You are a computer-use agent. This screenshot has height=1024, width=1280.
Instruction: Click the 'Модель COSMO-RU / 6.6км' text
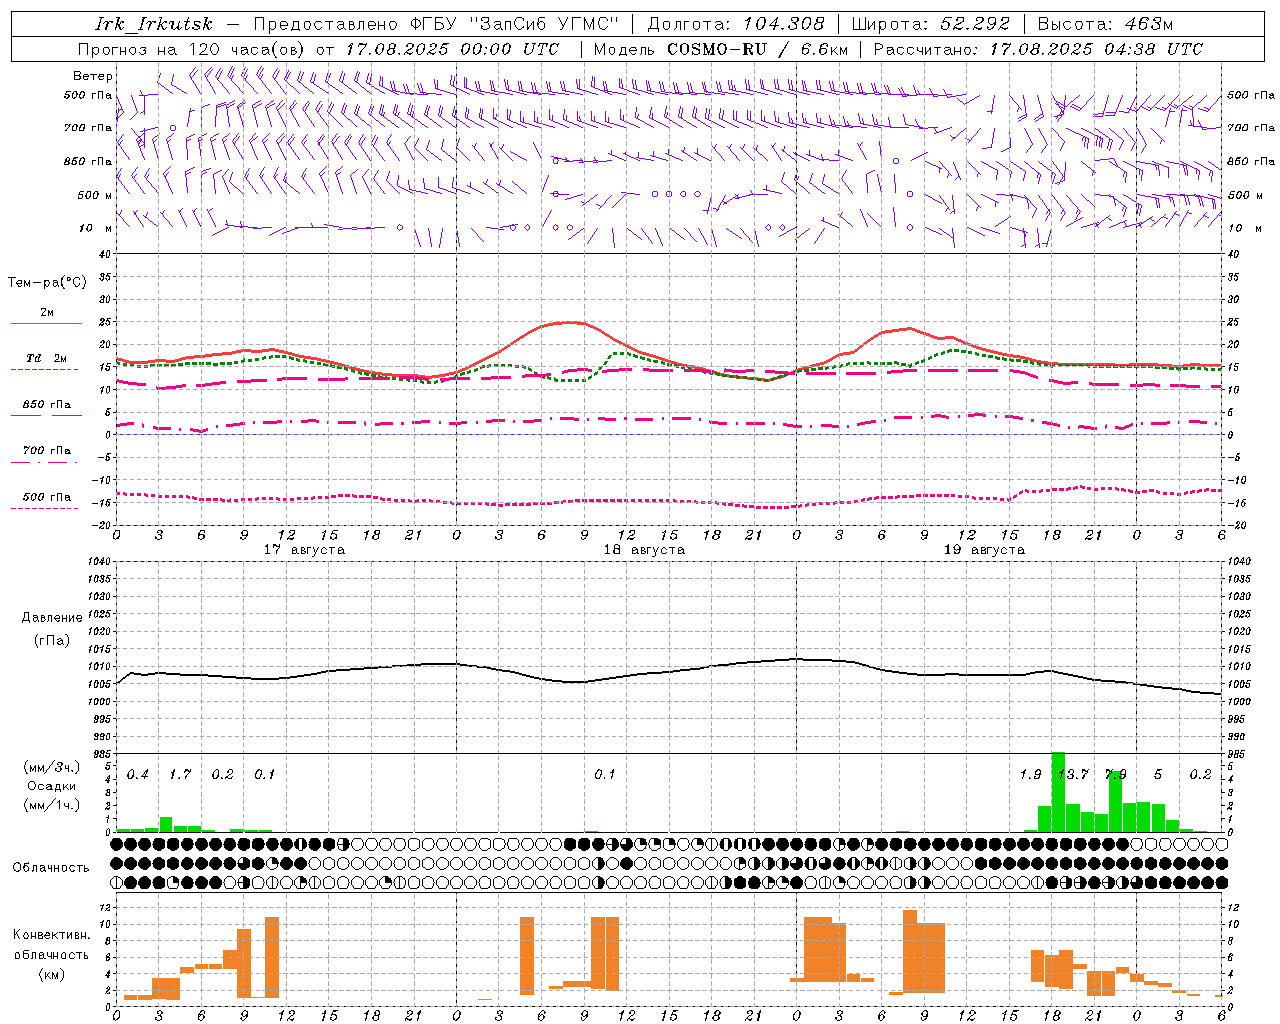coord(721,49)
